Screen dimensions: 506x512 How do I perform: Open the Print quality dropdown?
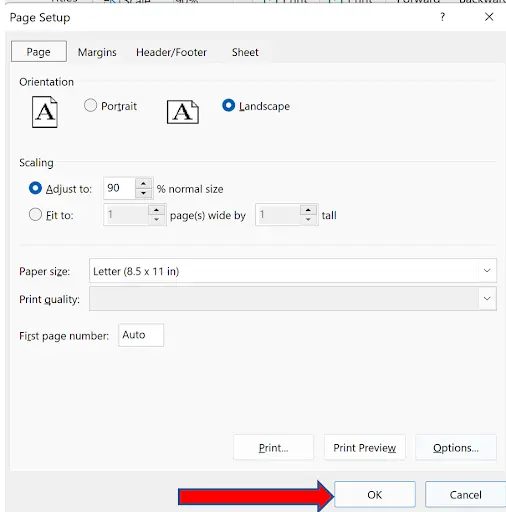click(487, 298)
